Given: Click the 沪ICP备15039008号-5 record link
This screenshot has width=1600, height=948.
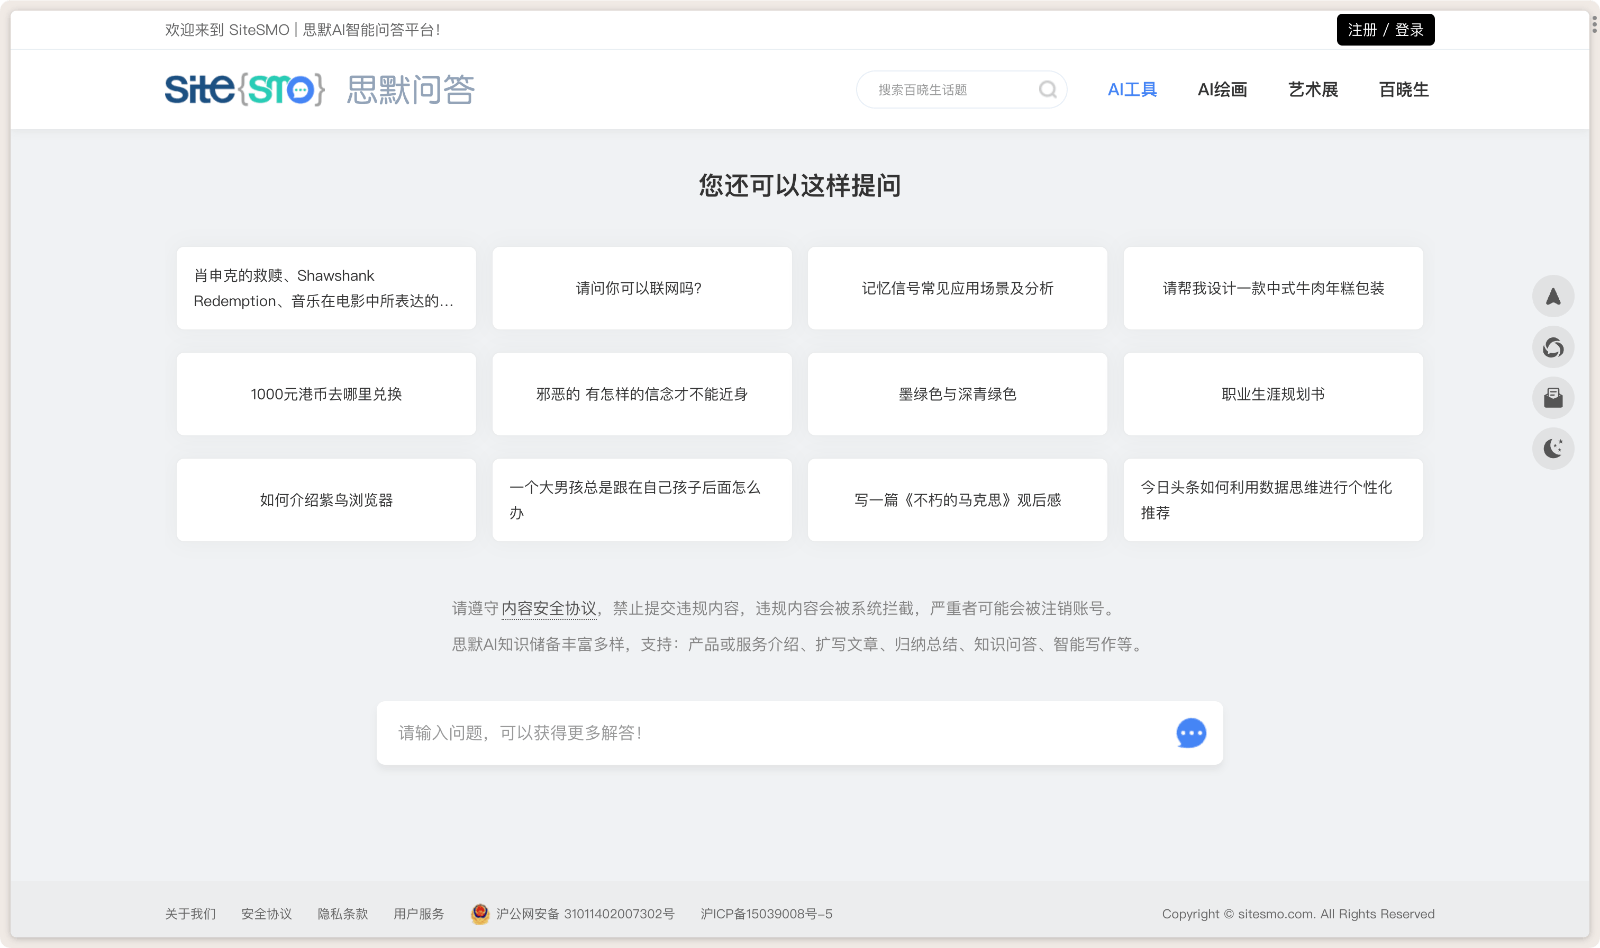Looking at the screenshot, I should click(765, 913).
